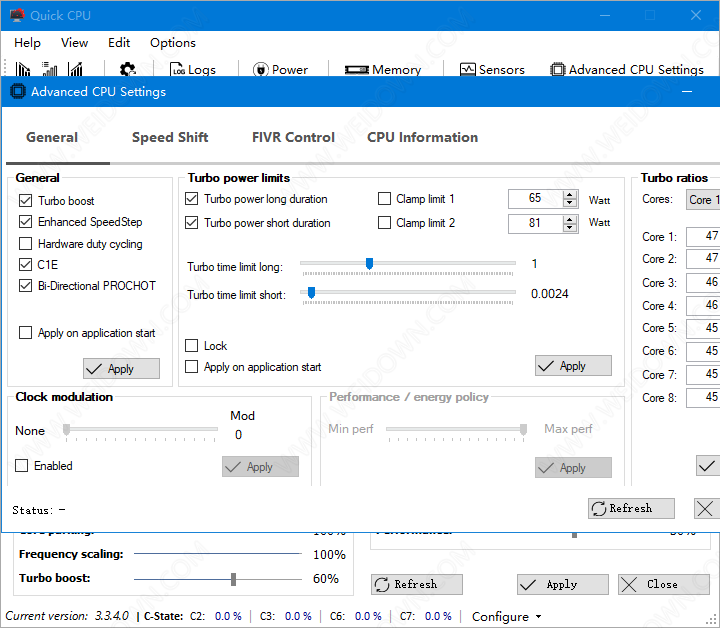Open the Options menu
This screenshot has height=628, width=720.
point(173,43)
